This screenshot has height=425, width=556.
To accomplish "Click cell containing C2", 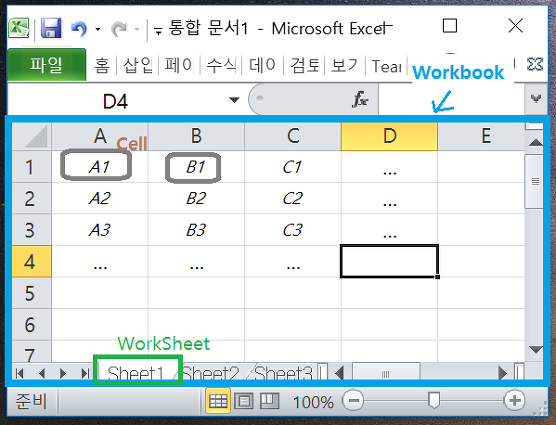I will 293,198.
